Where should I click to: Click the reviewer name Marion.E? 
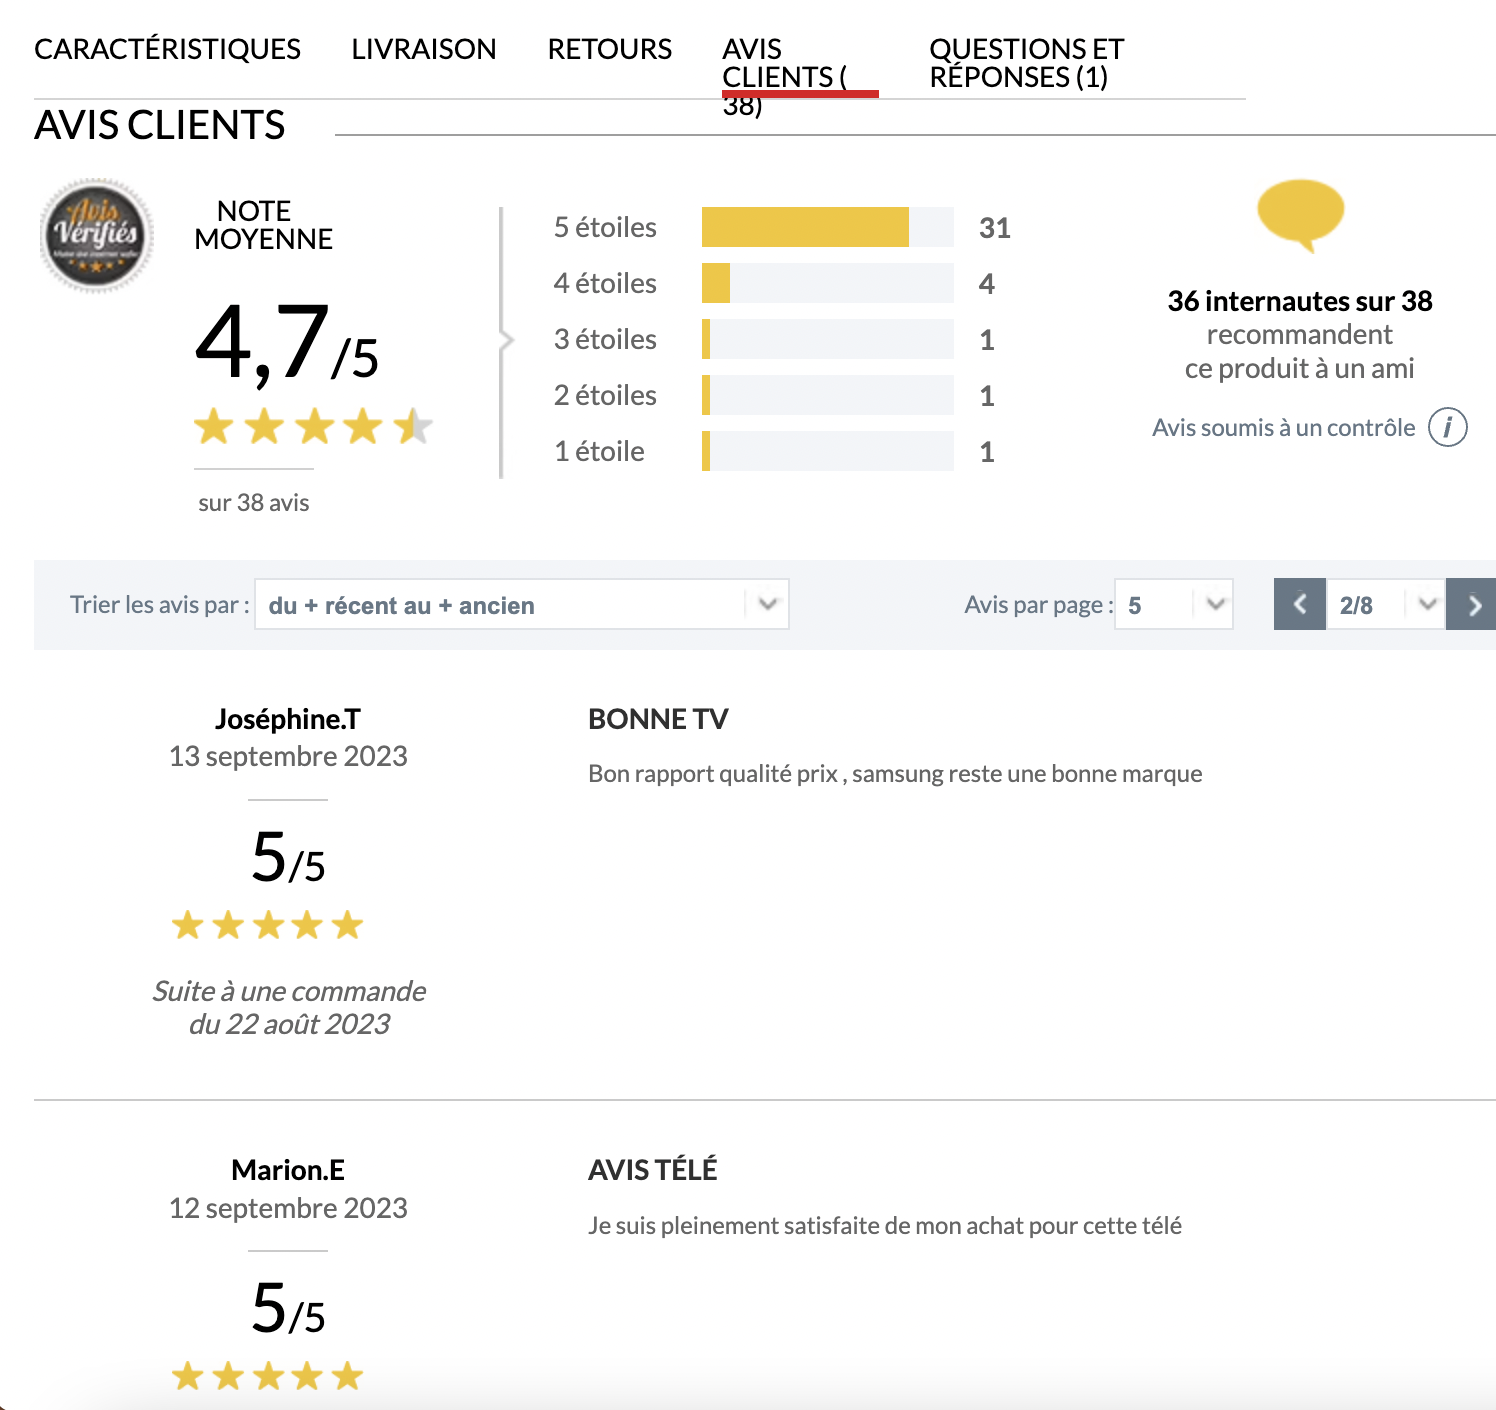287,1169
